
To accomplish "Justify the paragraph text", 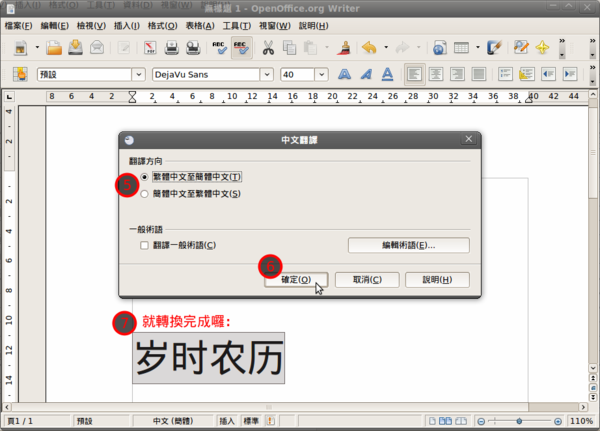I will click(x=479, y=74).
